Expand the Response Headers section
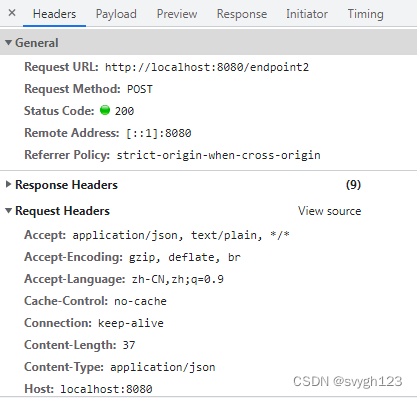The image size is (417, 398). (x=8, y=184)
